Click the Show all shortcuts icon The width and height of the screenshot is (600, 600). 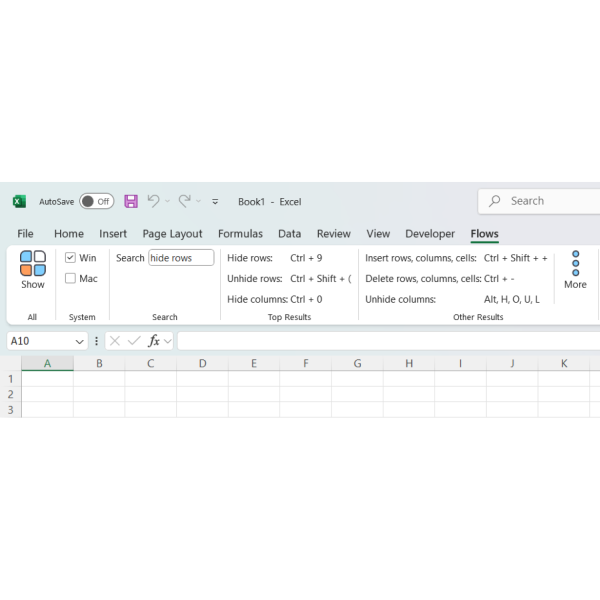(33, 270)
